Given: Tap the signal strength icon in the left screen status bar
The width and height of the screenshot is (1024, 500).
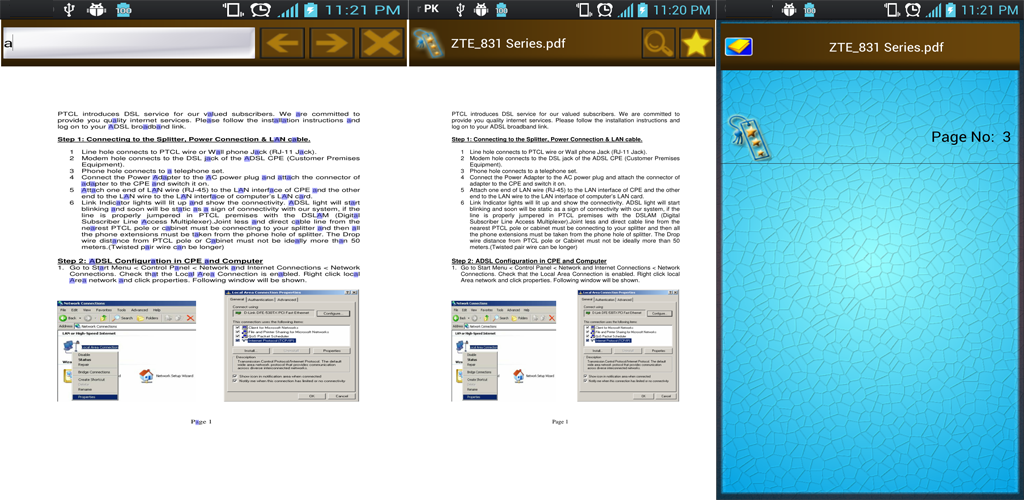Looking at the screenshot, I should pos(287,10).
